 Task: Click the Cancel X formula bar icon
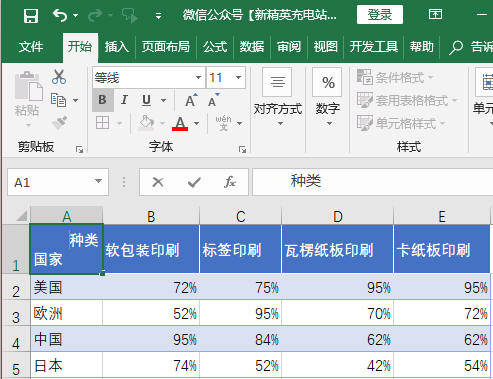tap(158, 182)
